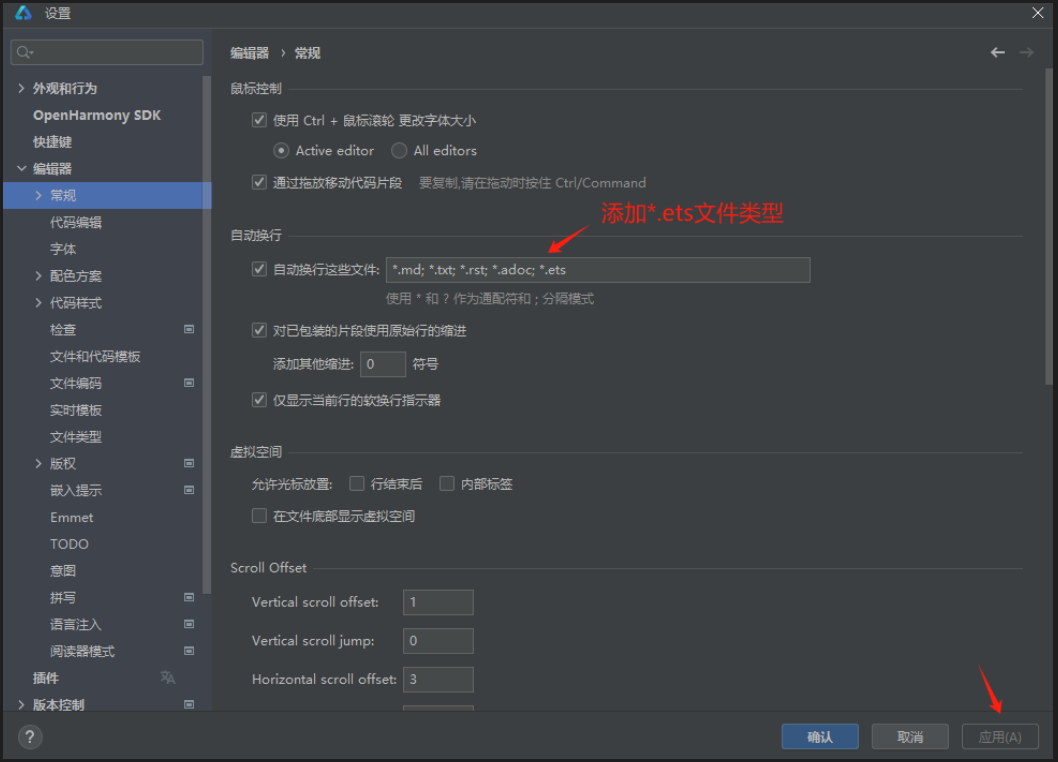
Task: Click the project-level icon beside 嵌入提示
Action: (189, 490)
